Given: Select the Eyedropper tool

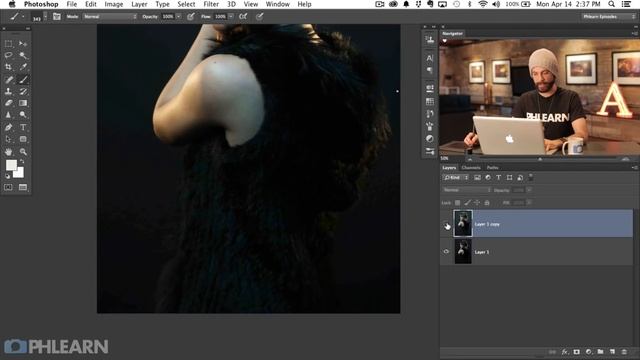Looking at the screenshot, I should (x=23, y=67).
